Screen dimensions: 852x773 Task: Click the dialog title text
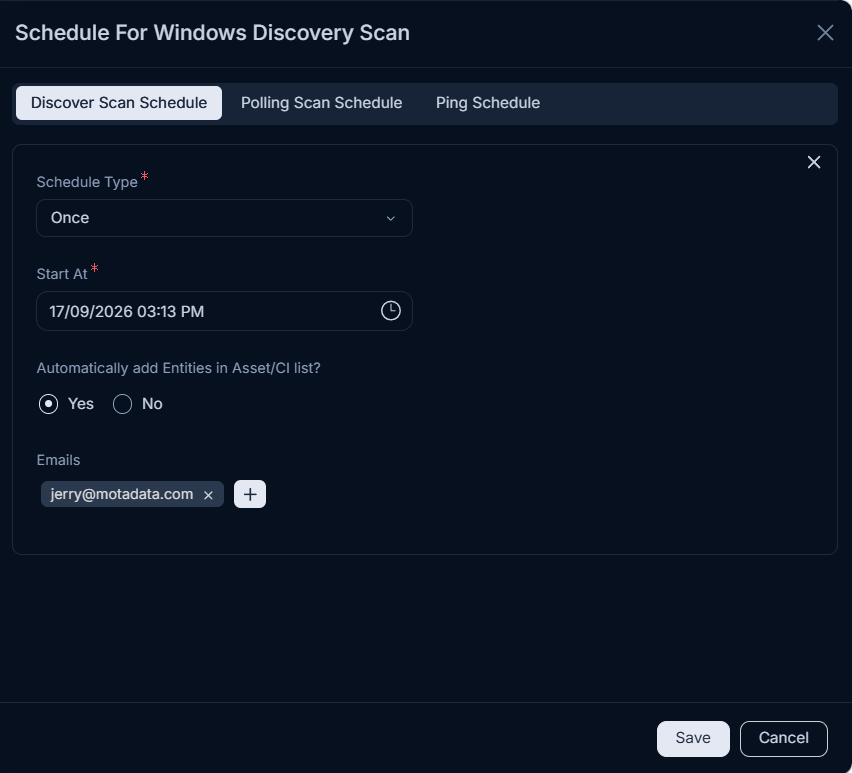click(x=212, y=33)
